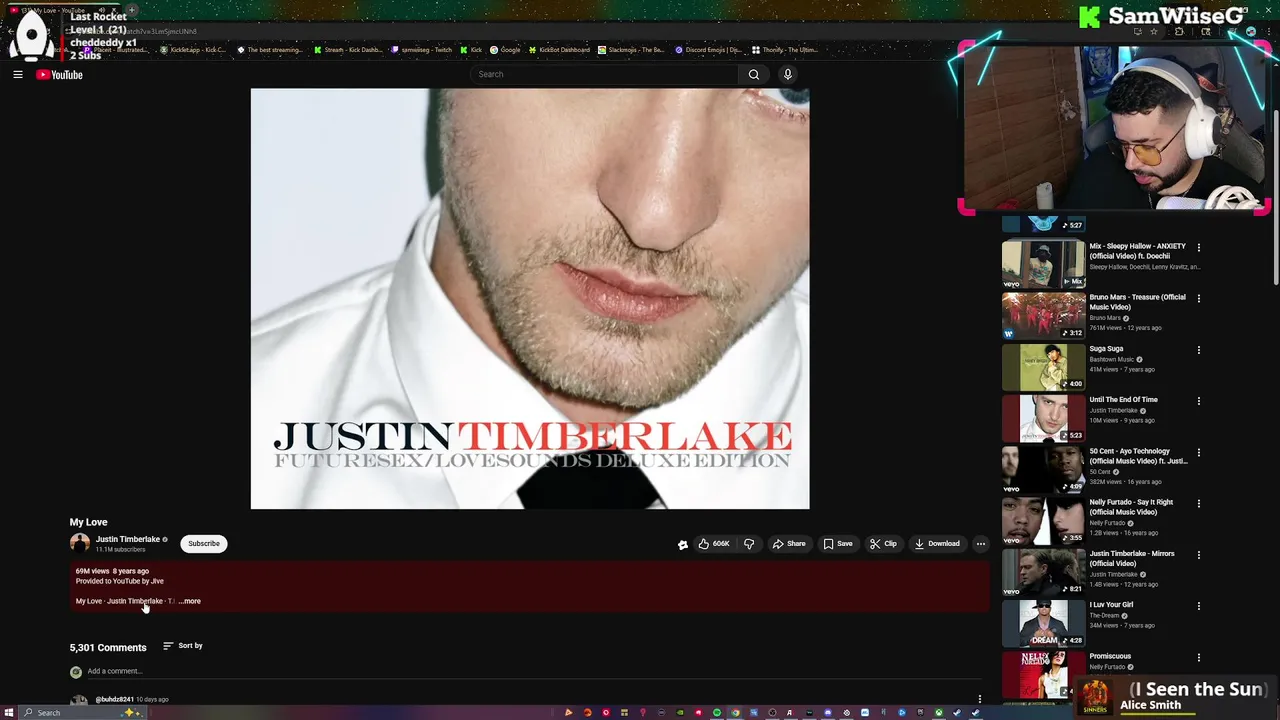Screen dimensions: 1280x720
Task: Download the My Love video
Action: point(937,544)
